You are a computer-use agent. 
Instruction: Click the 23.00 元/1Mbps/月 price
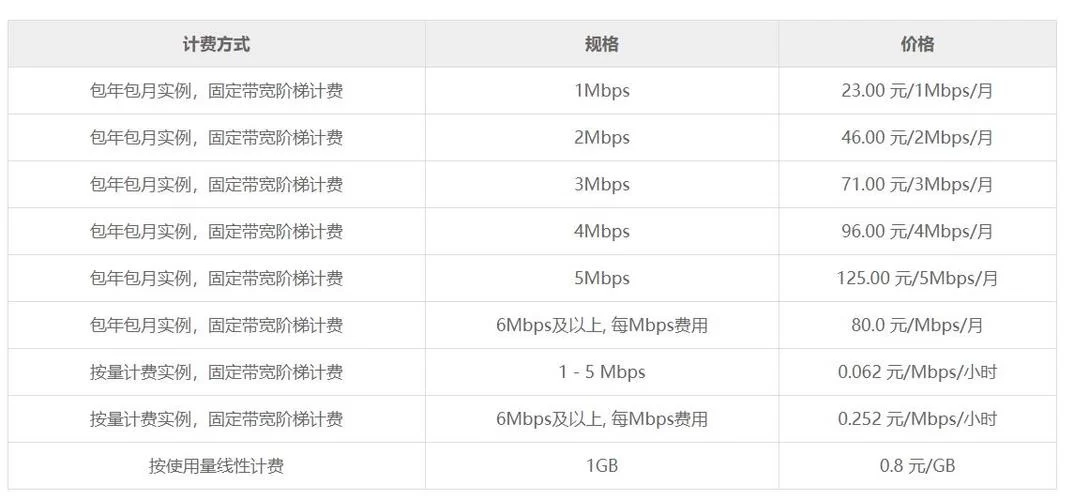[x=917, y=91]
